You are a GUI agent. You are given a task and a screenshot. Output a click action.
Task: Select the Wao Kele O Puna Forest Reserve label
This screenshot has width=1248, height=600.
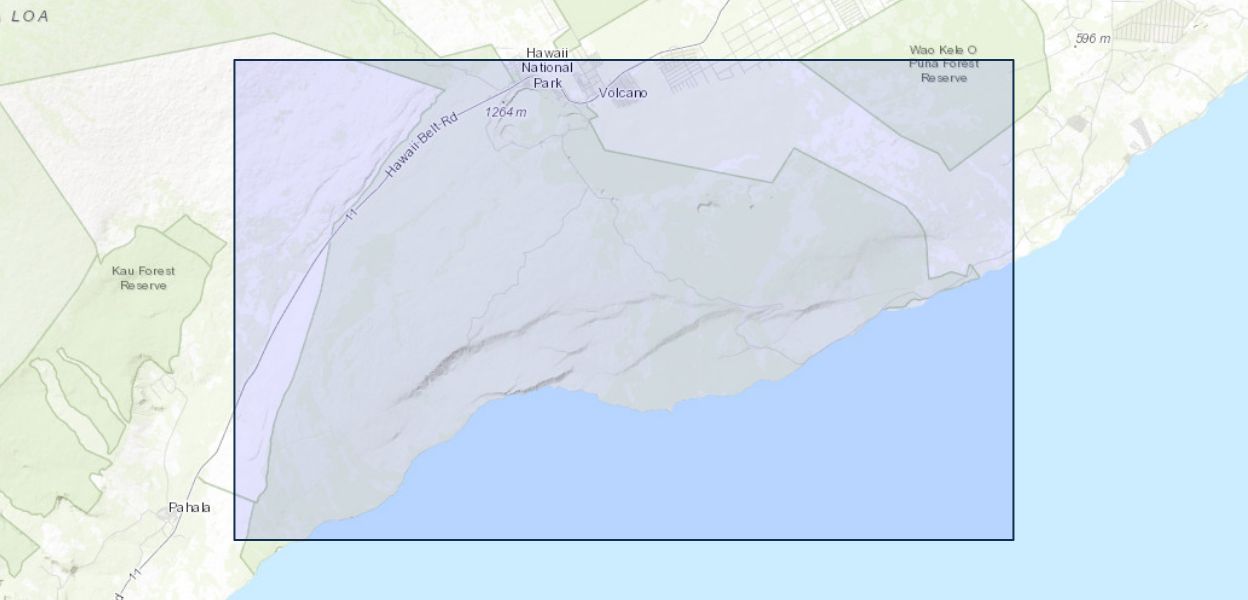[943, 63]
